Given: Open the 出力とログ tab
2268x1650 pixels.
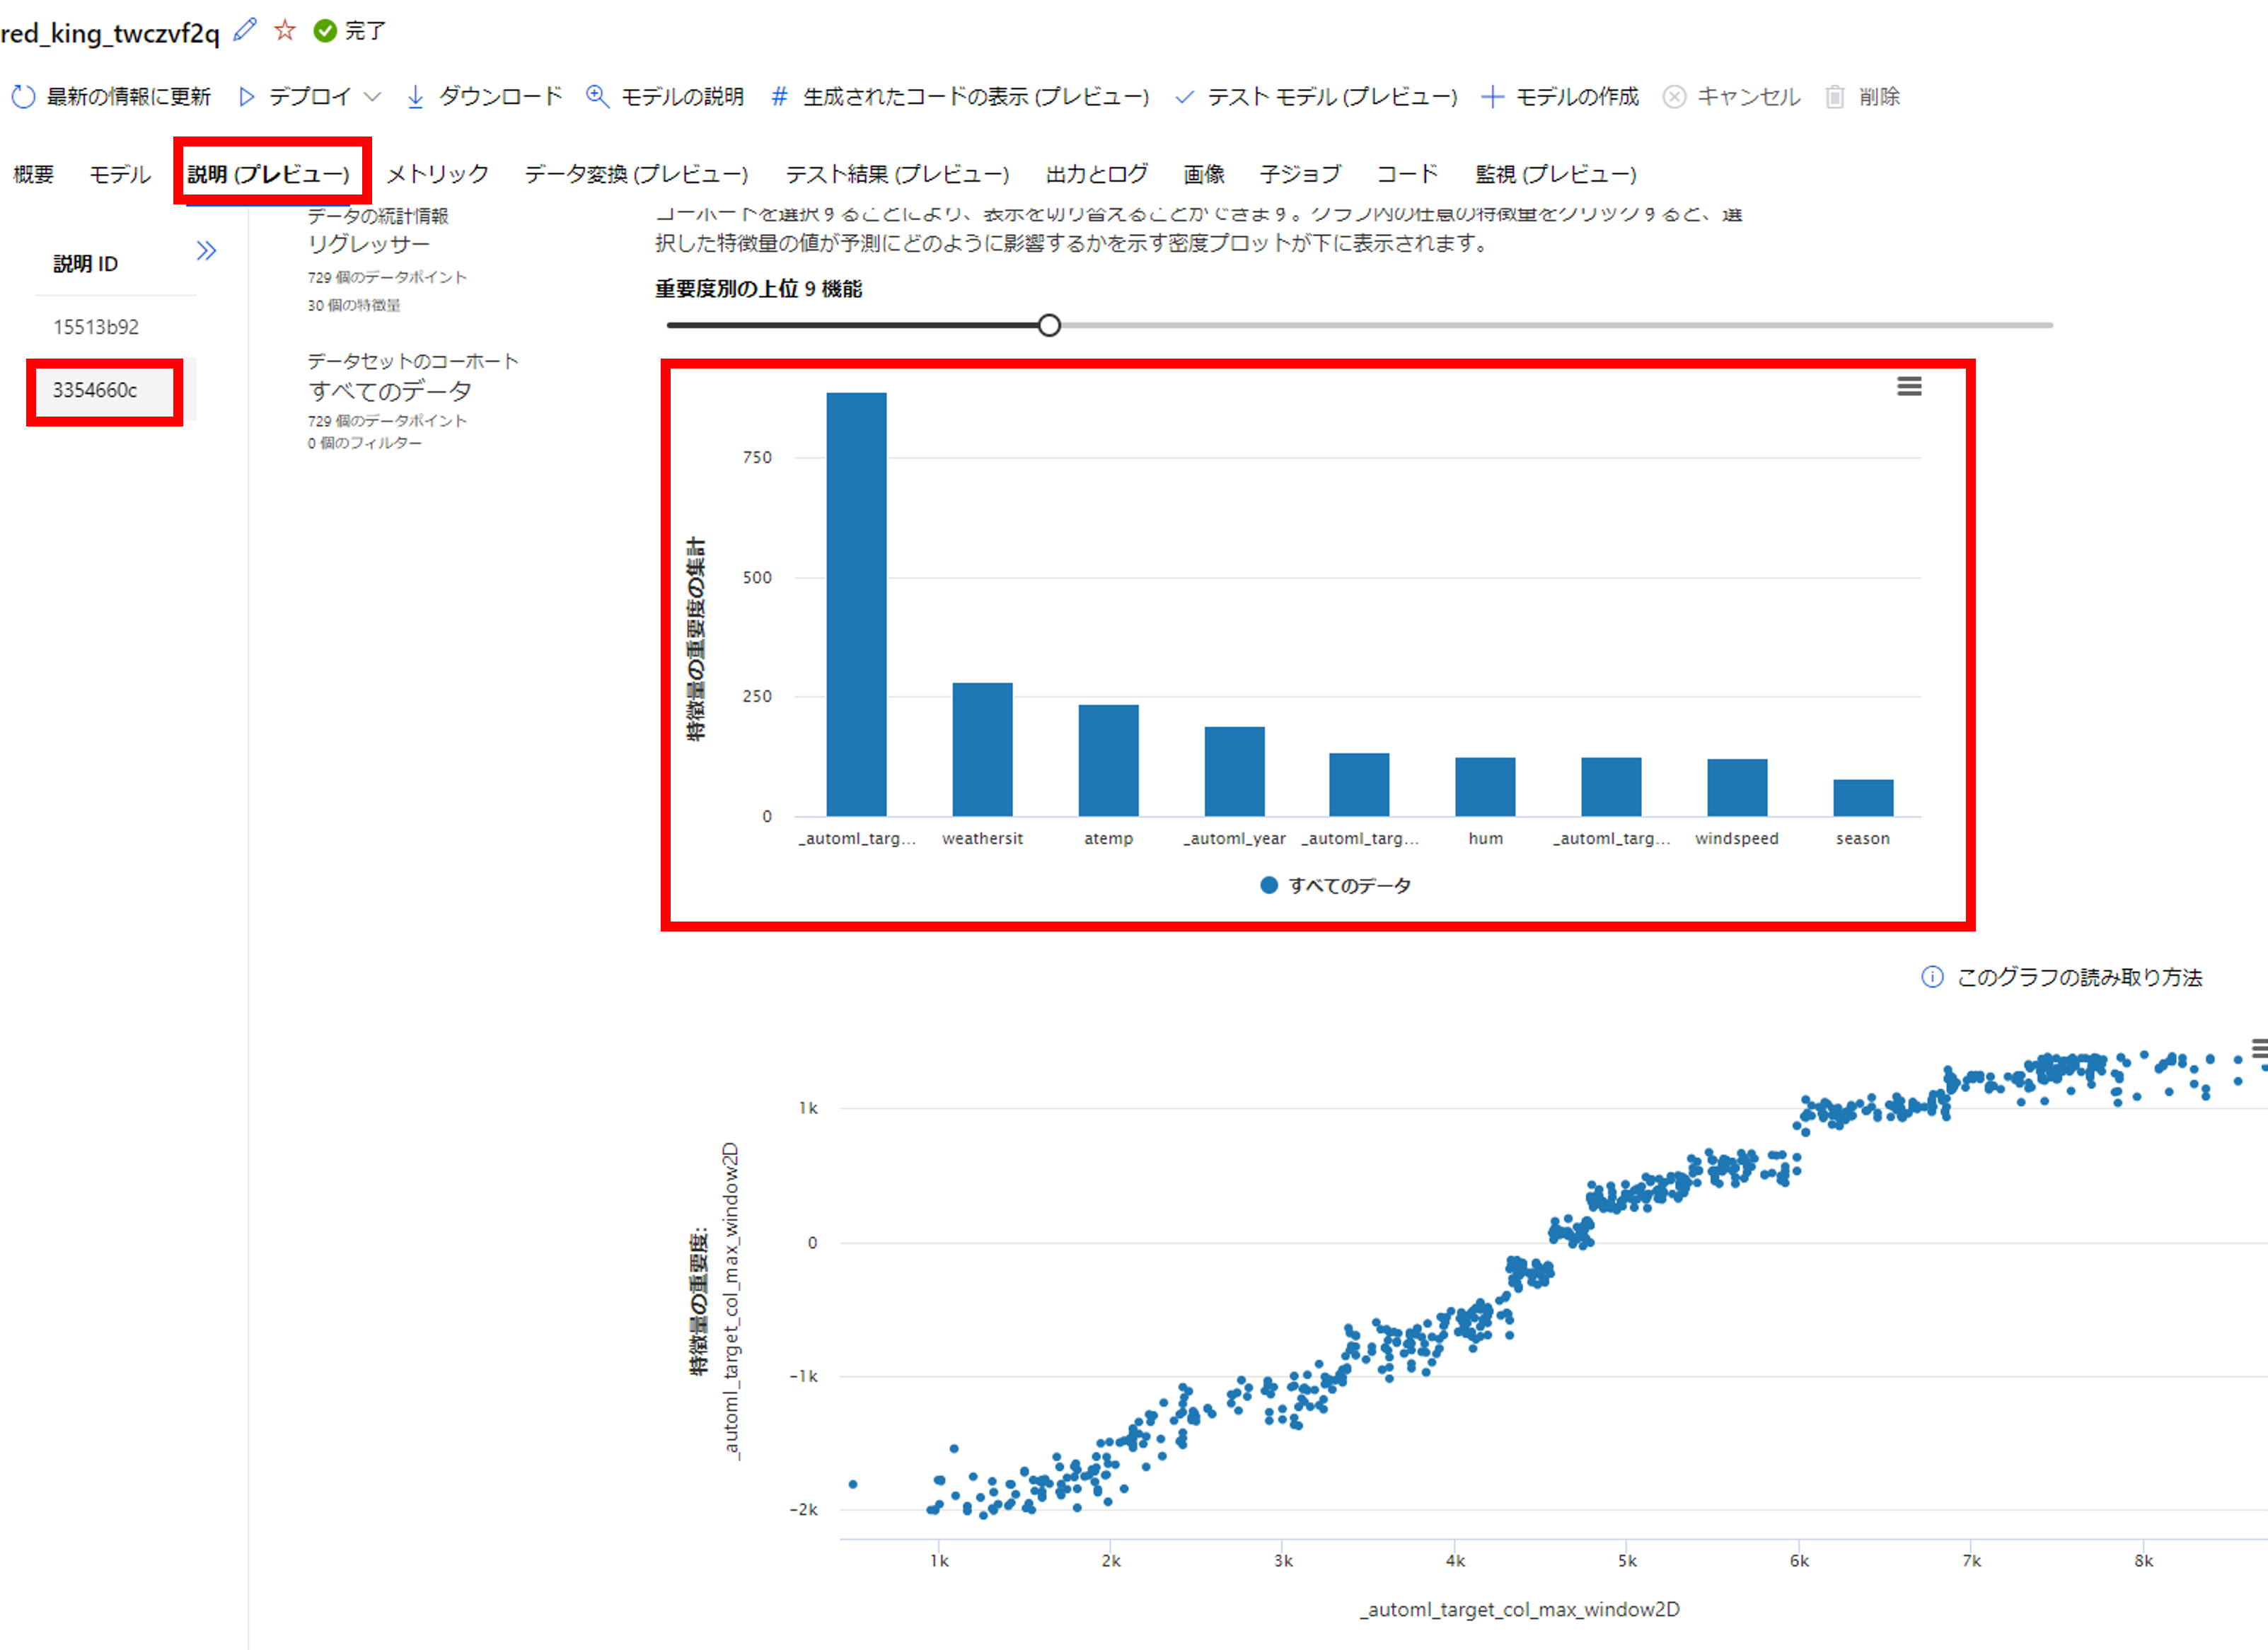Looking at the screenshot, I should click(x=1096, y=174).
